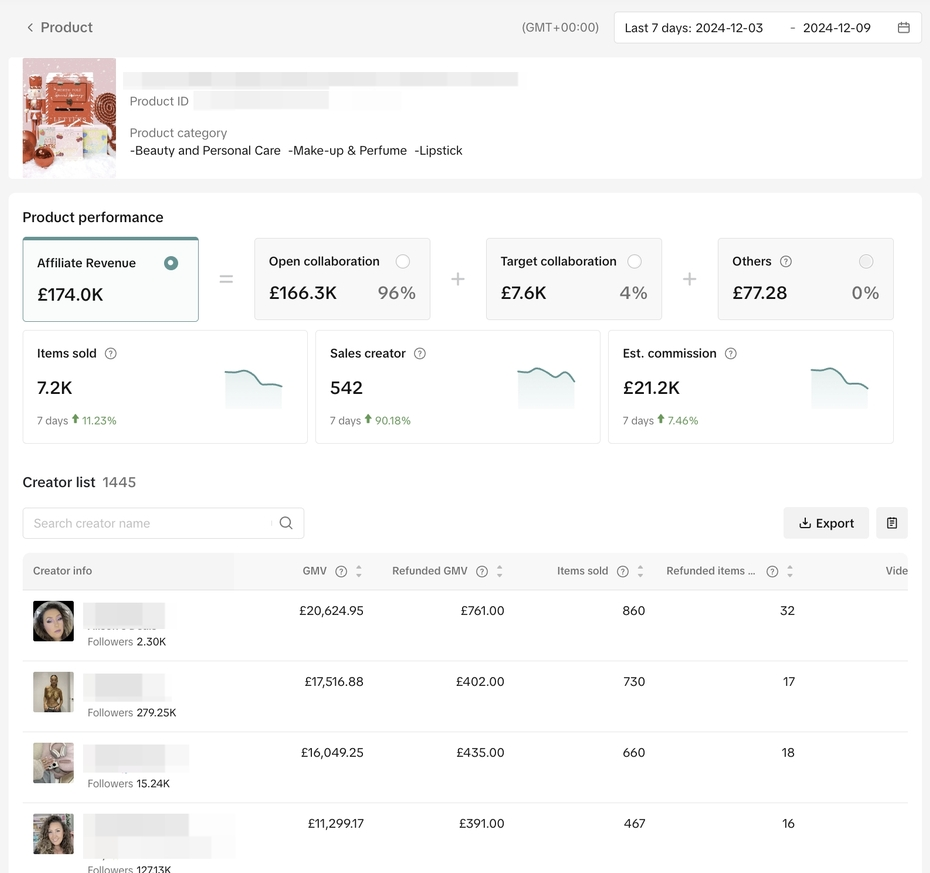Select the Target collaboration radio button
930x873 pixels.
(x=634, y=262)
